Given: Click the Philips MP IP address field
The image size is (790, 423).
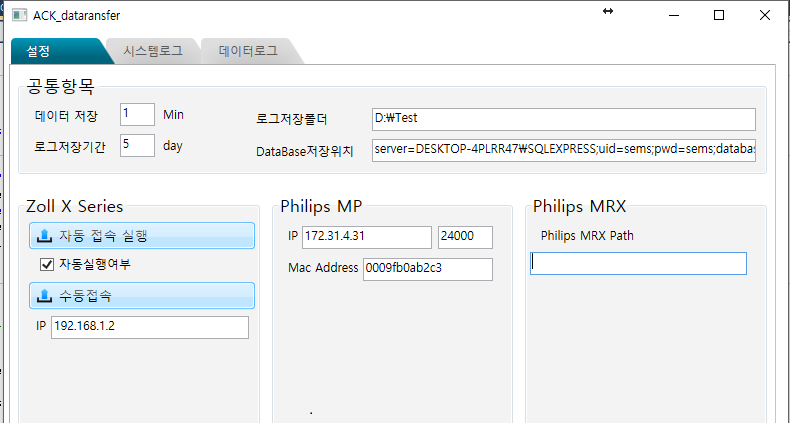Looking at the screenshot, I should (367, 237).
